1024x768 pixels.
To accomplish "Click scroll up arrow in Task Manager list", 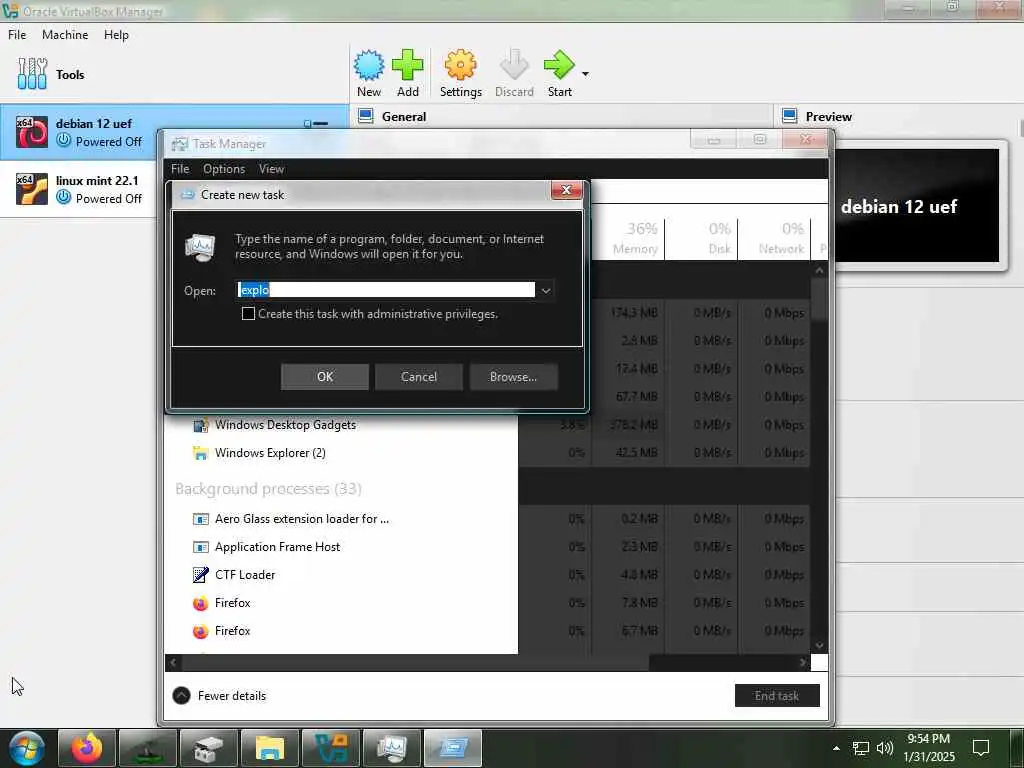I will click(x=820, y=270).
